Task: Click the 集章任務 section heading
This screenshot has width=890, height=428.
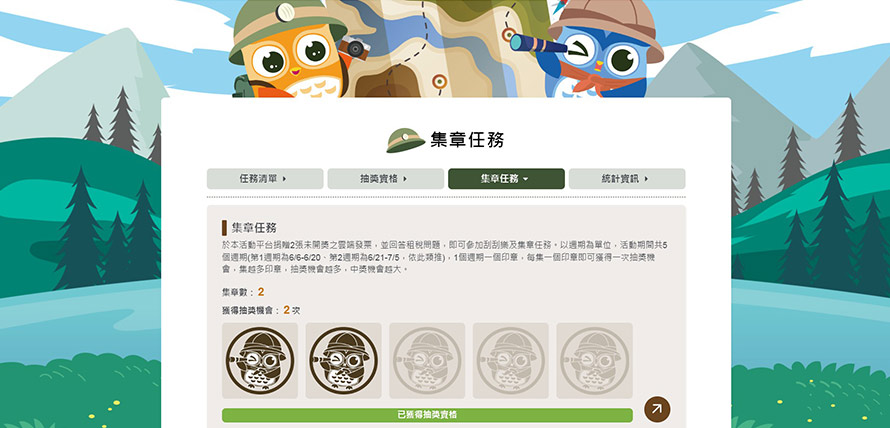Action: (x=254, y=228)
